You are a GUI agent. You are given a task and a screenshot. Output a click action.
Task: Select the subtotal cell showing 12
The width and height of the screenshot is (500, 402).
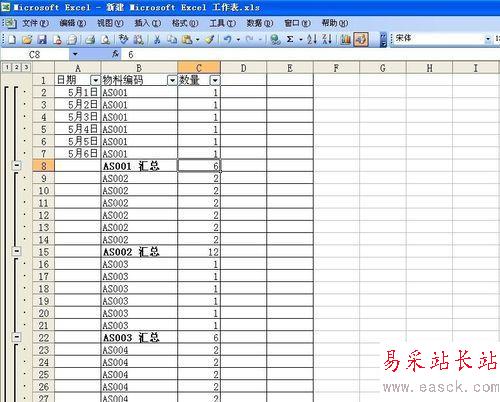point(199,252)
